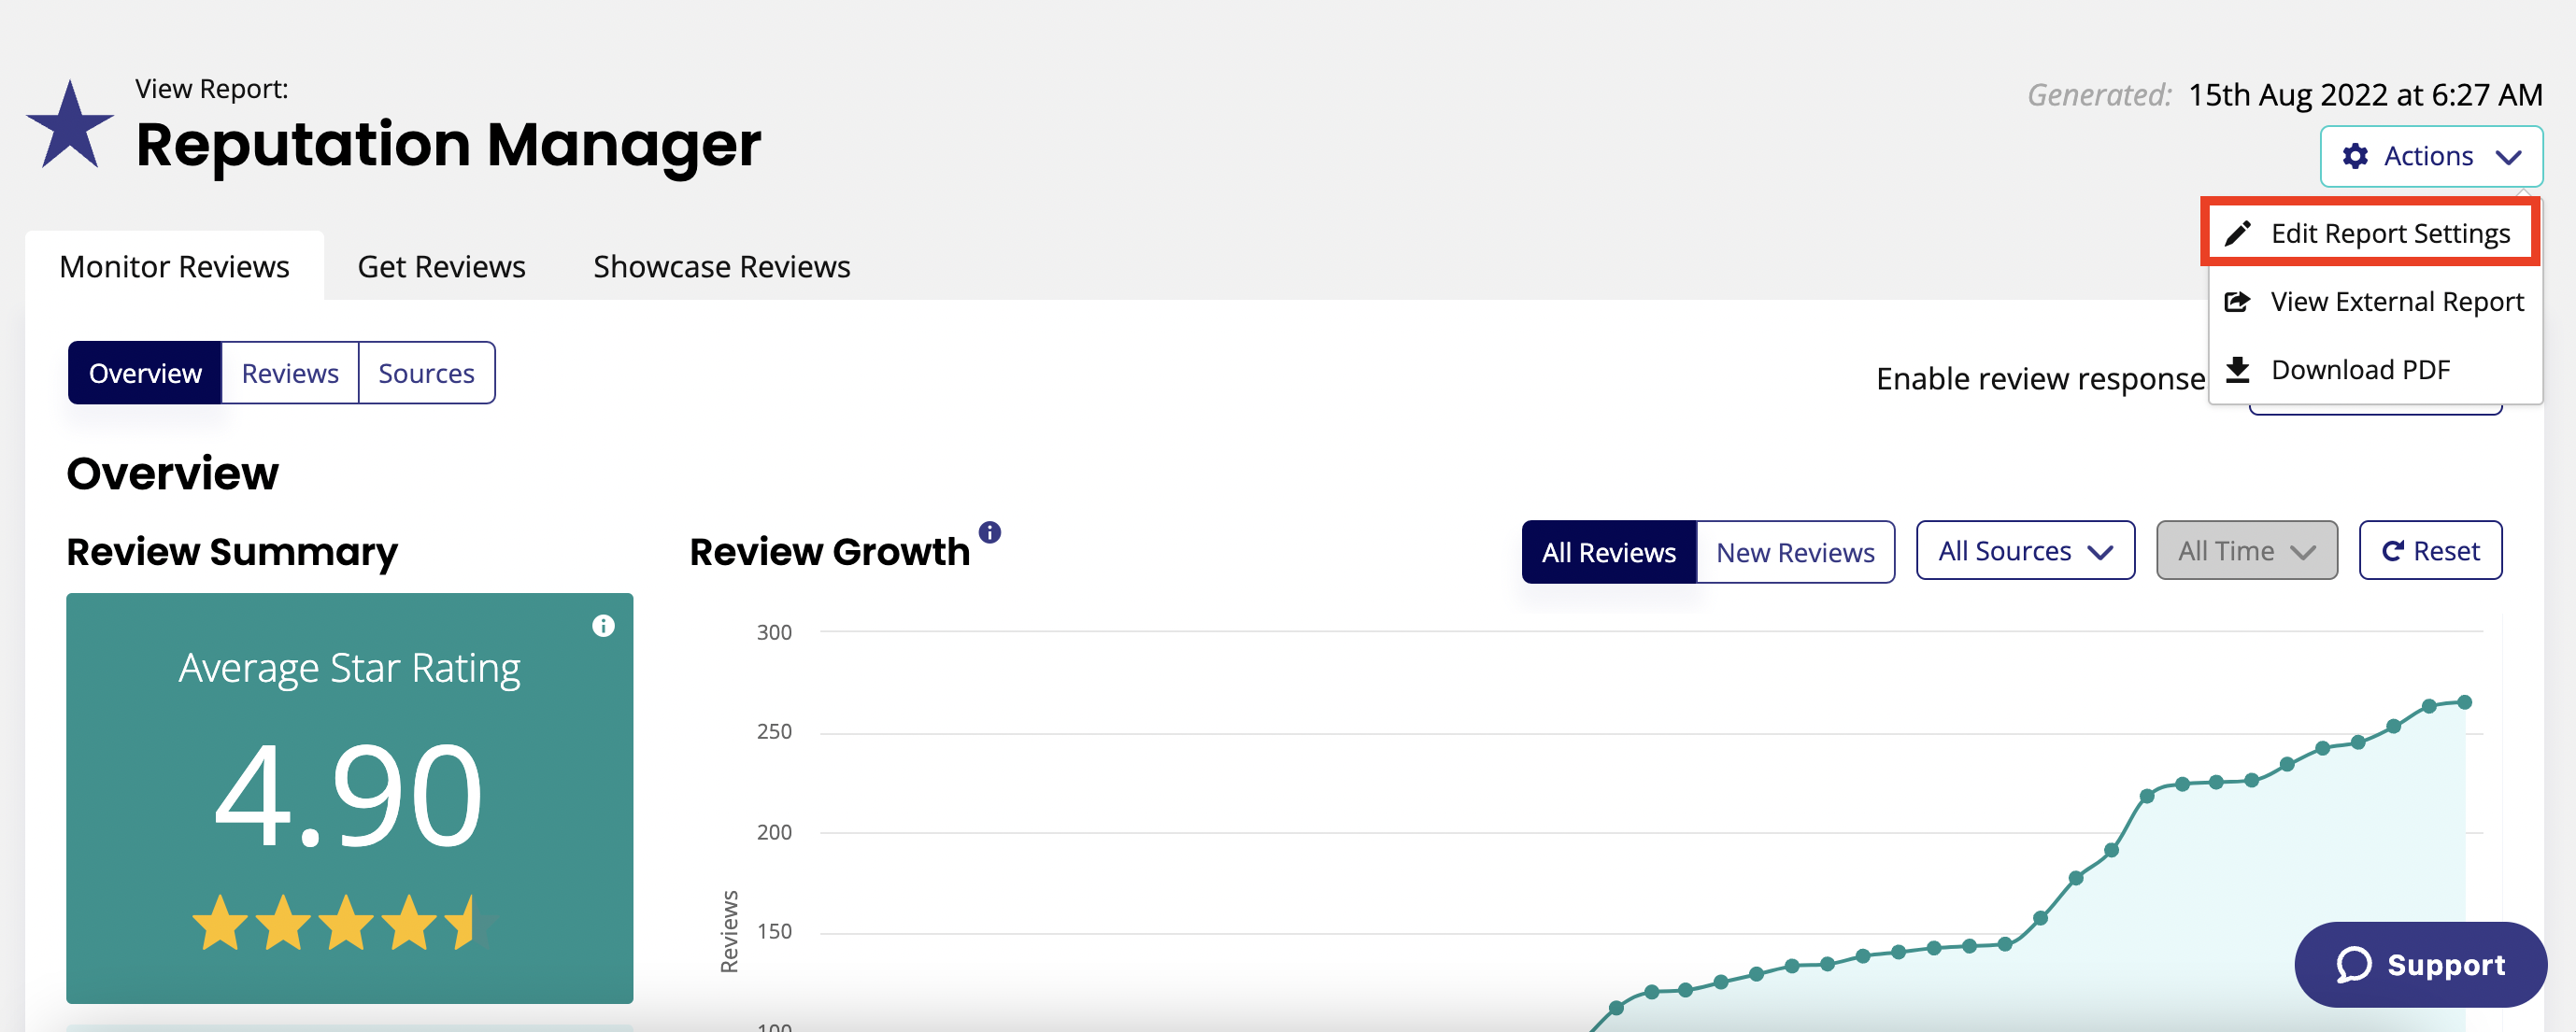
Task: Select the Overview sub-tab
Action: (x=145, y=373)
